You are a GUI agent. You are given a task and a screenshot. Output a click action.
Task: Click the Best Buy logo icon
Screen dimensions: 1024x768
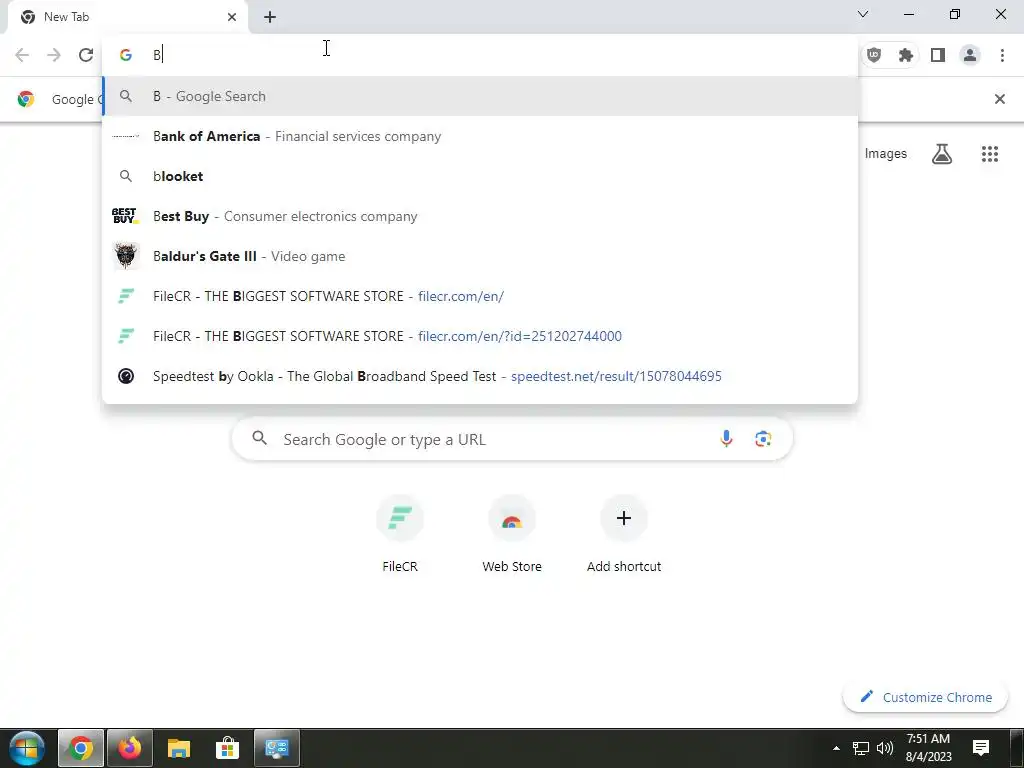[x=125, y=216]
